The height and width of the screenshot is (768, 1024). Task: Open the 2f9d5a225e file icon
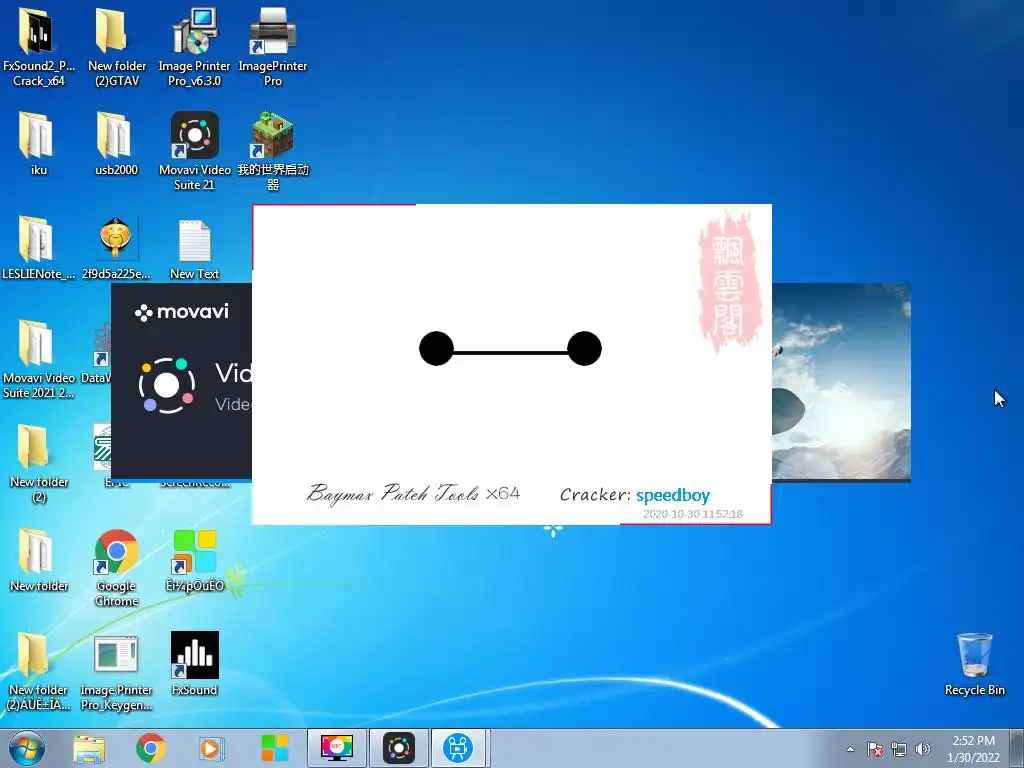[x=116, y=248]
